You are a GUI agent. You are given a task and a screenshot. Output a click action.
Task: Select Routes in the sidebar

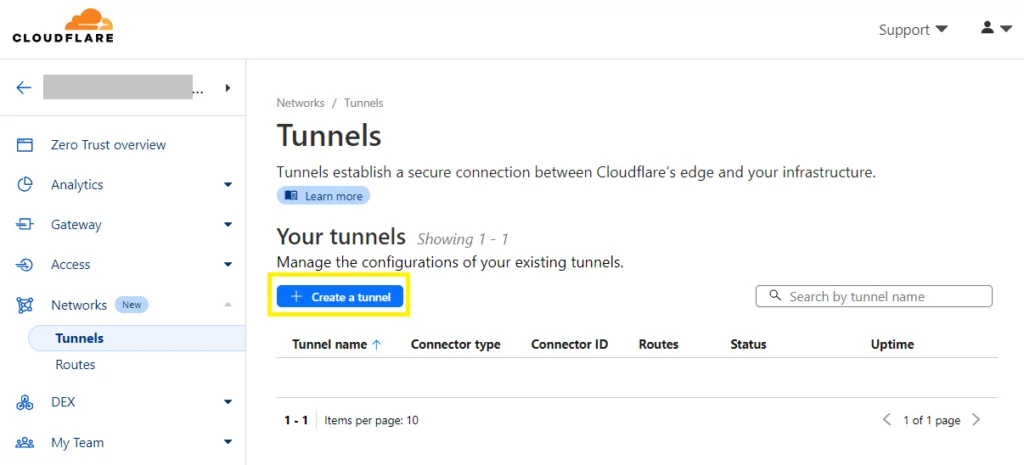tap(75, 364)
